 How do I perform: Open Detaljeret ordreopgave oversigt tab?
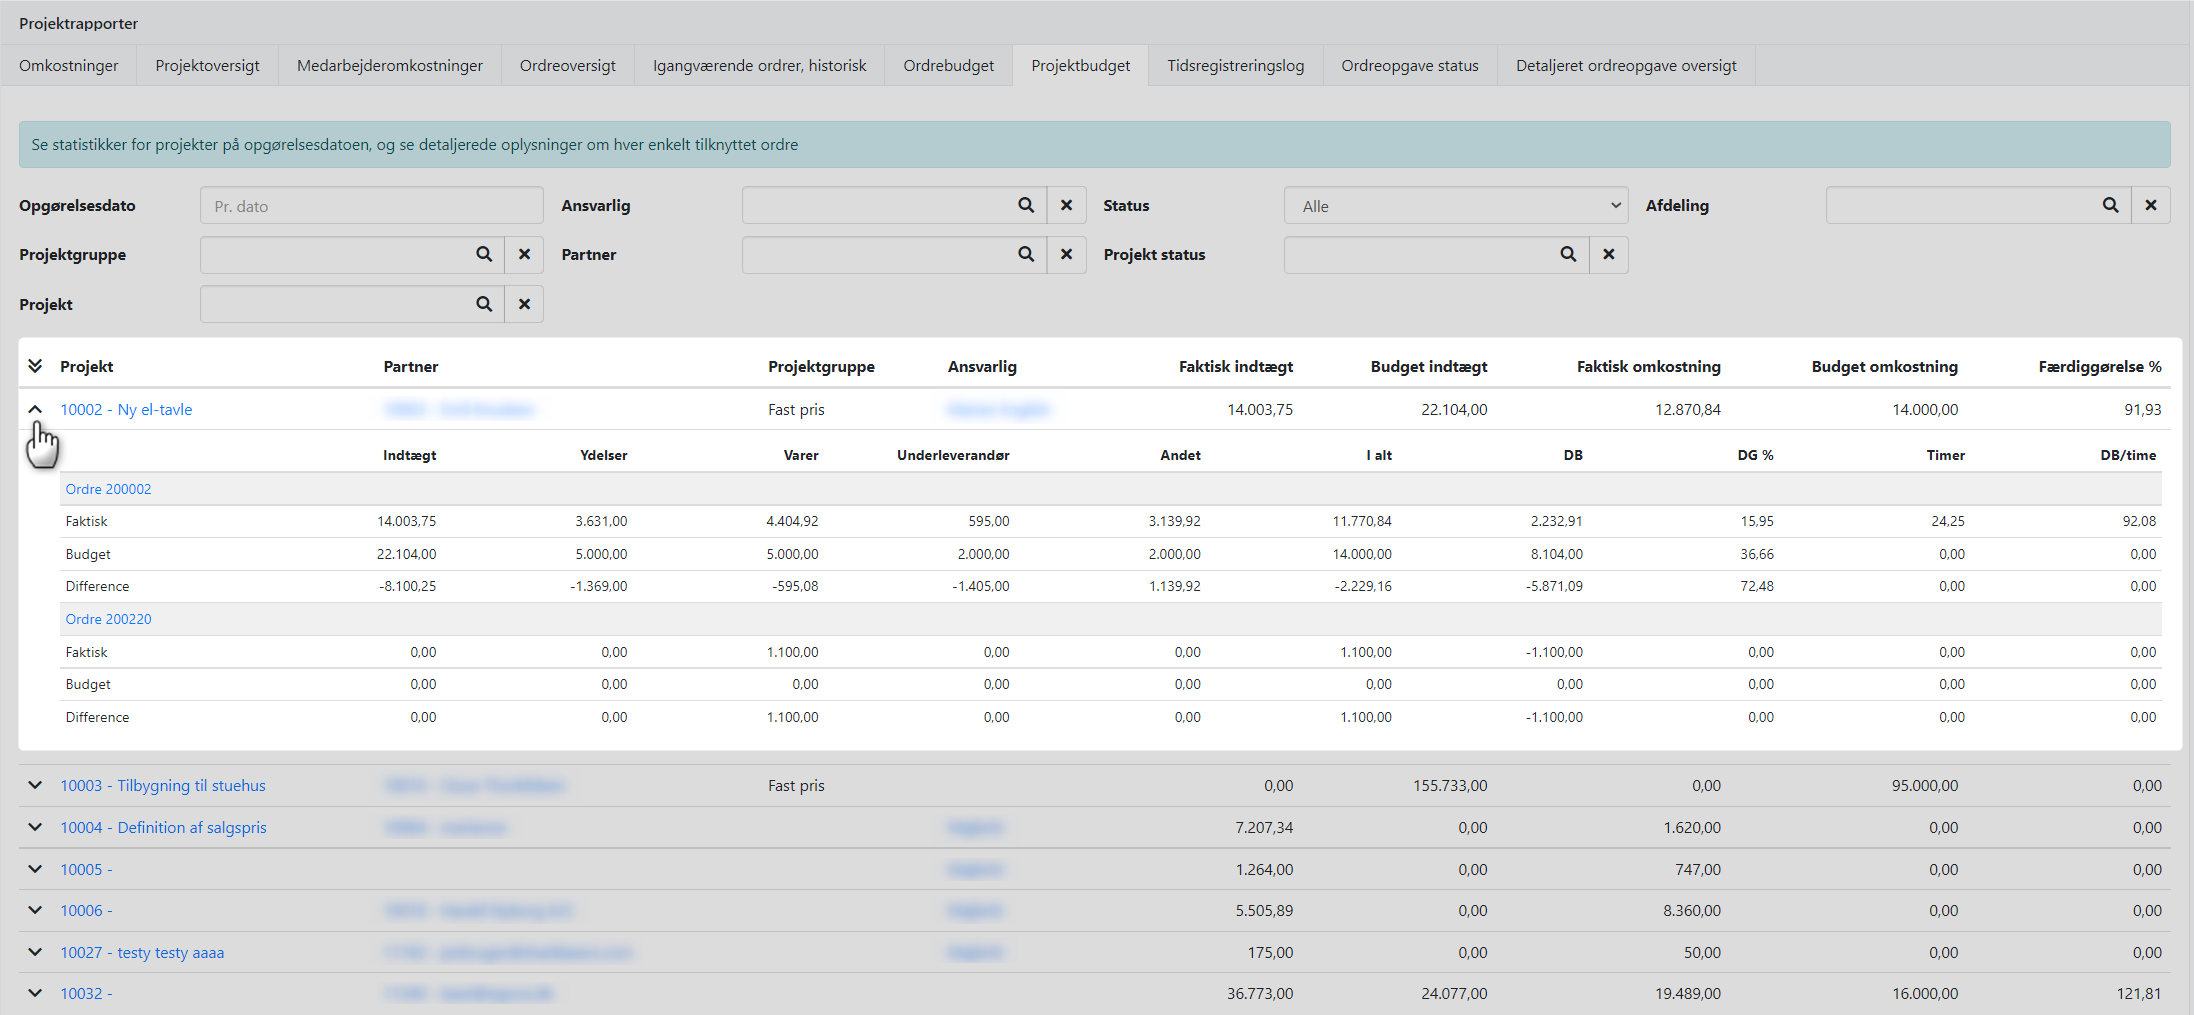[x=1626, y=65]
